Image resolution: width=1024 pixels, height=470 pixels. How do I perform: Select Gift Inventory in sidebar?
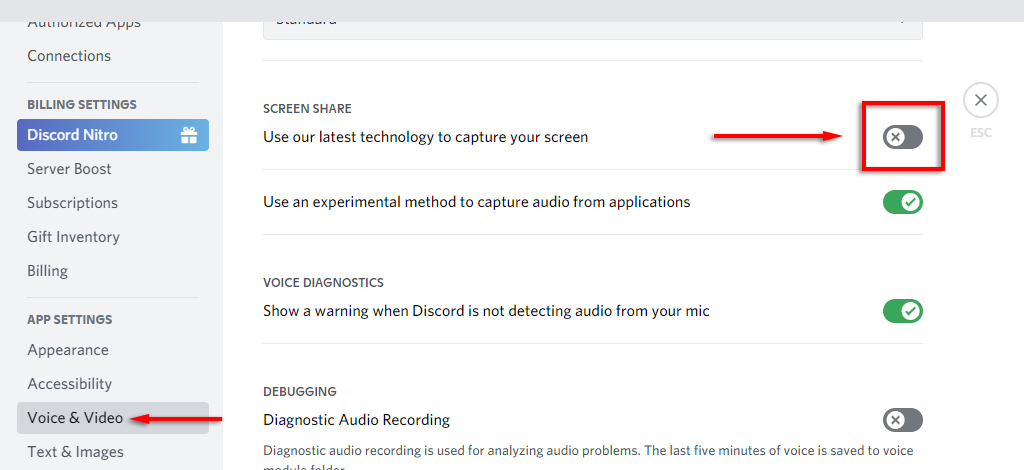click(73, 237)
